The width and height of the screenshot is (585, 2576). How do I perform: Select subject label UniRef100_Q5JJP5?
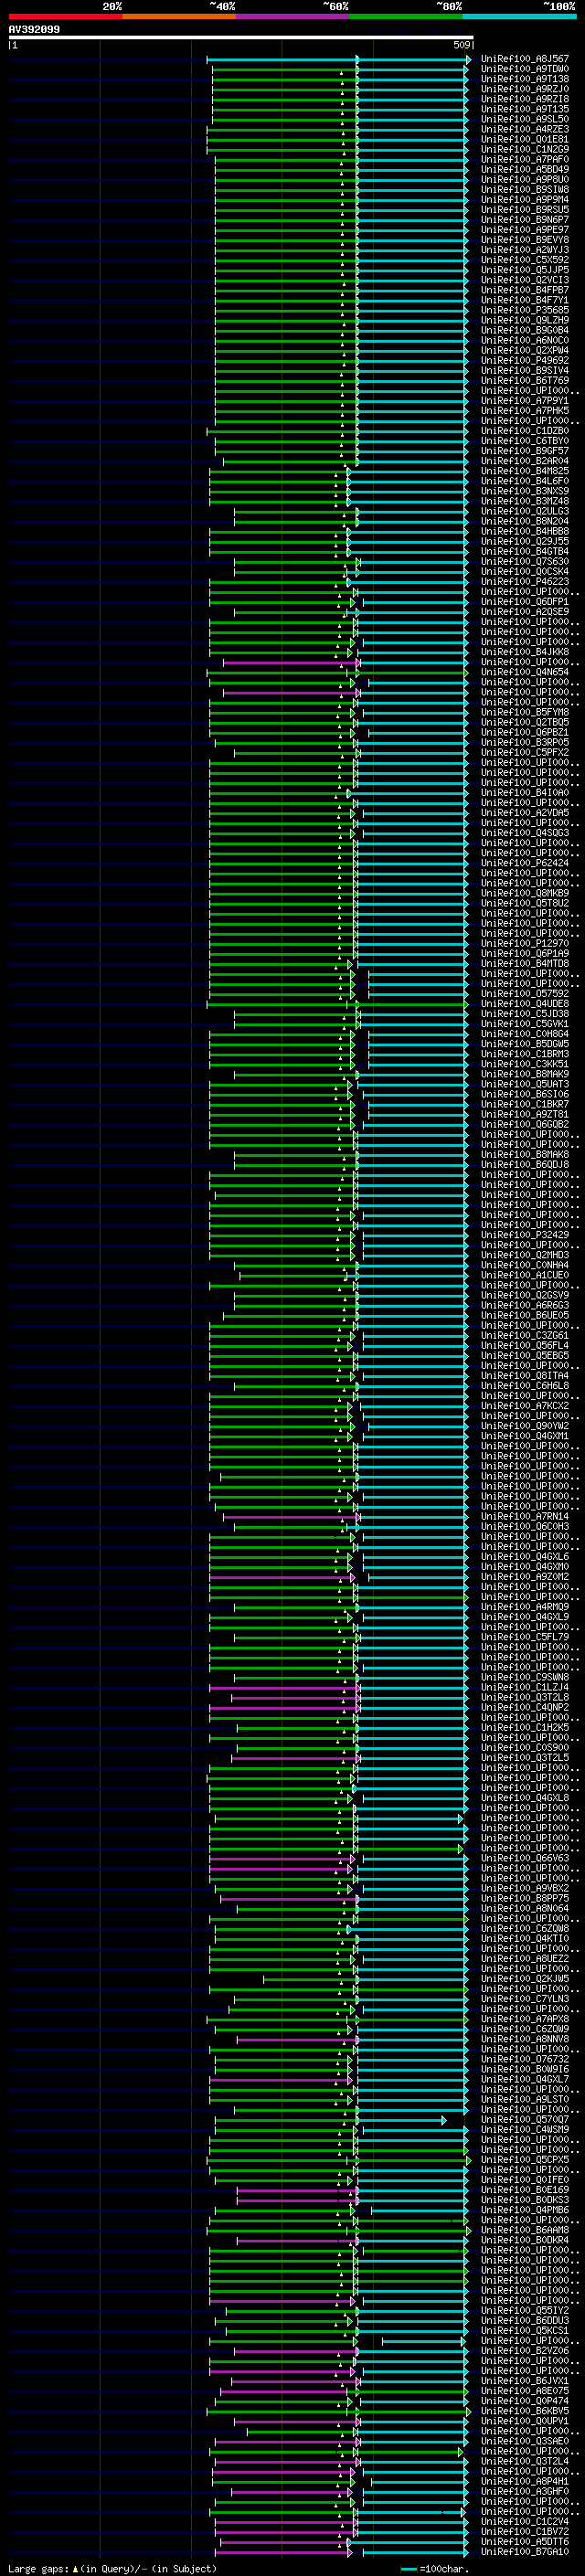point(525,270)
